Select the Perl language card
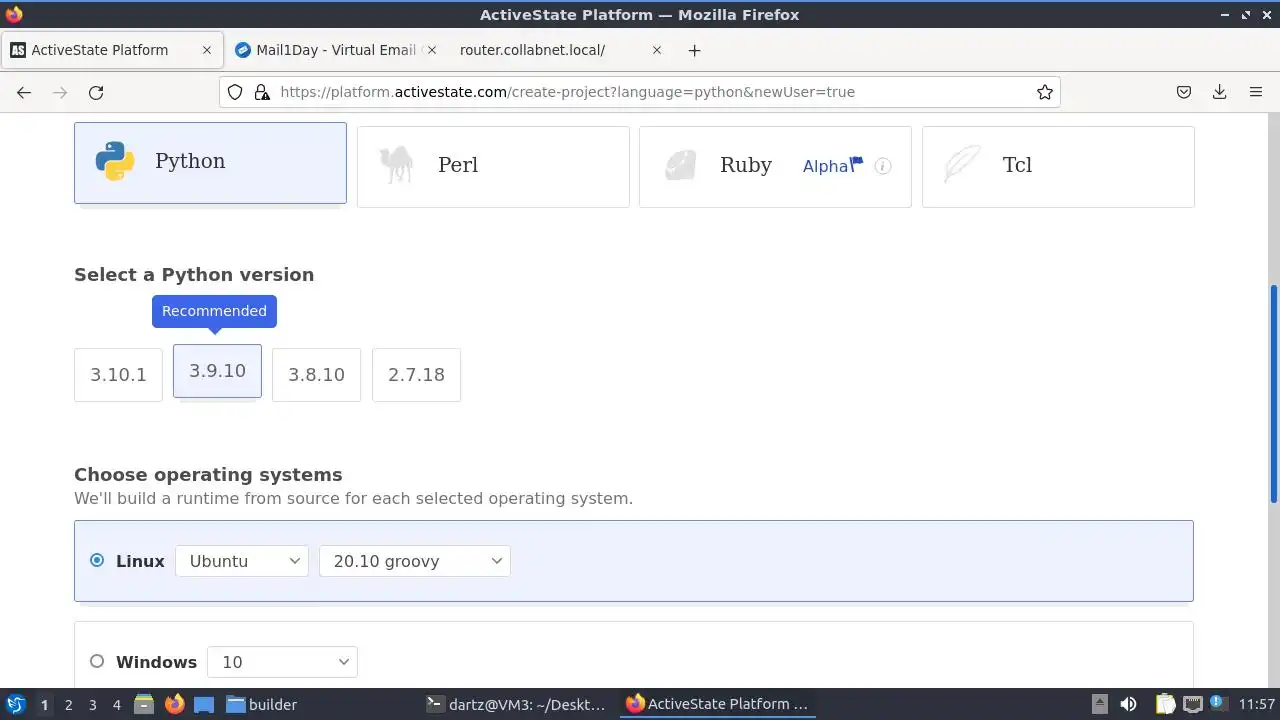This screenshot has width=1280, height=720. (x=493, y=166)
